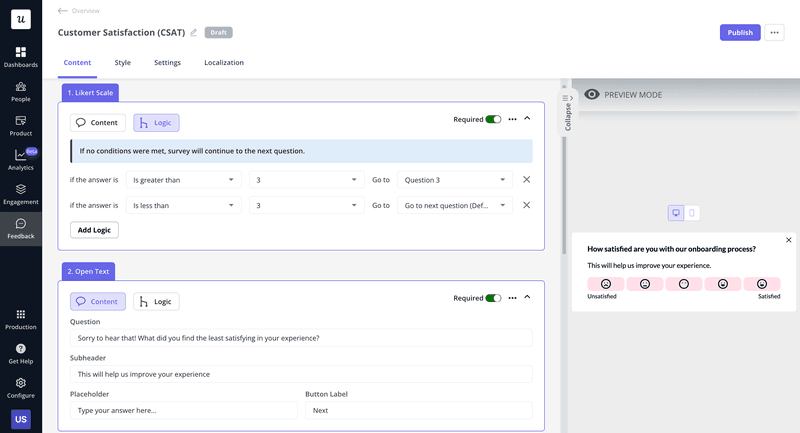Open the 'Question 3' Go to dropdown
The width and height of the screenshot is (800, 433).
(454, 180)
